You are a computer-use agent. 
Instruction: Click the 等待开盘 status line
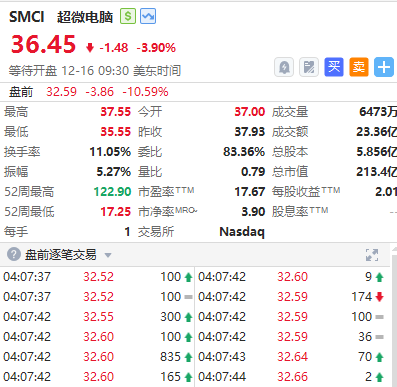pyautogui.click(x=95, y=71)
